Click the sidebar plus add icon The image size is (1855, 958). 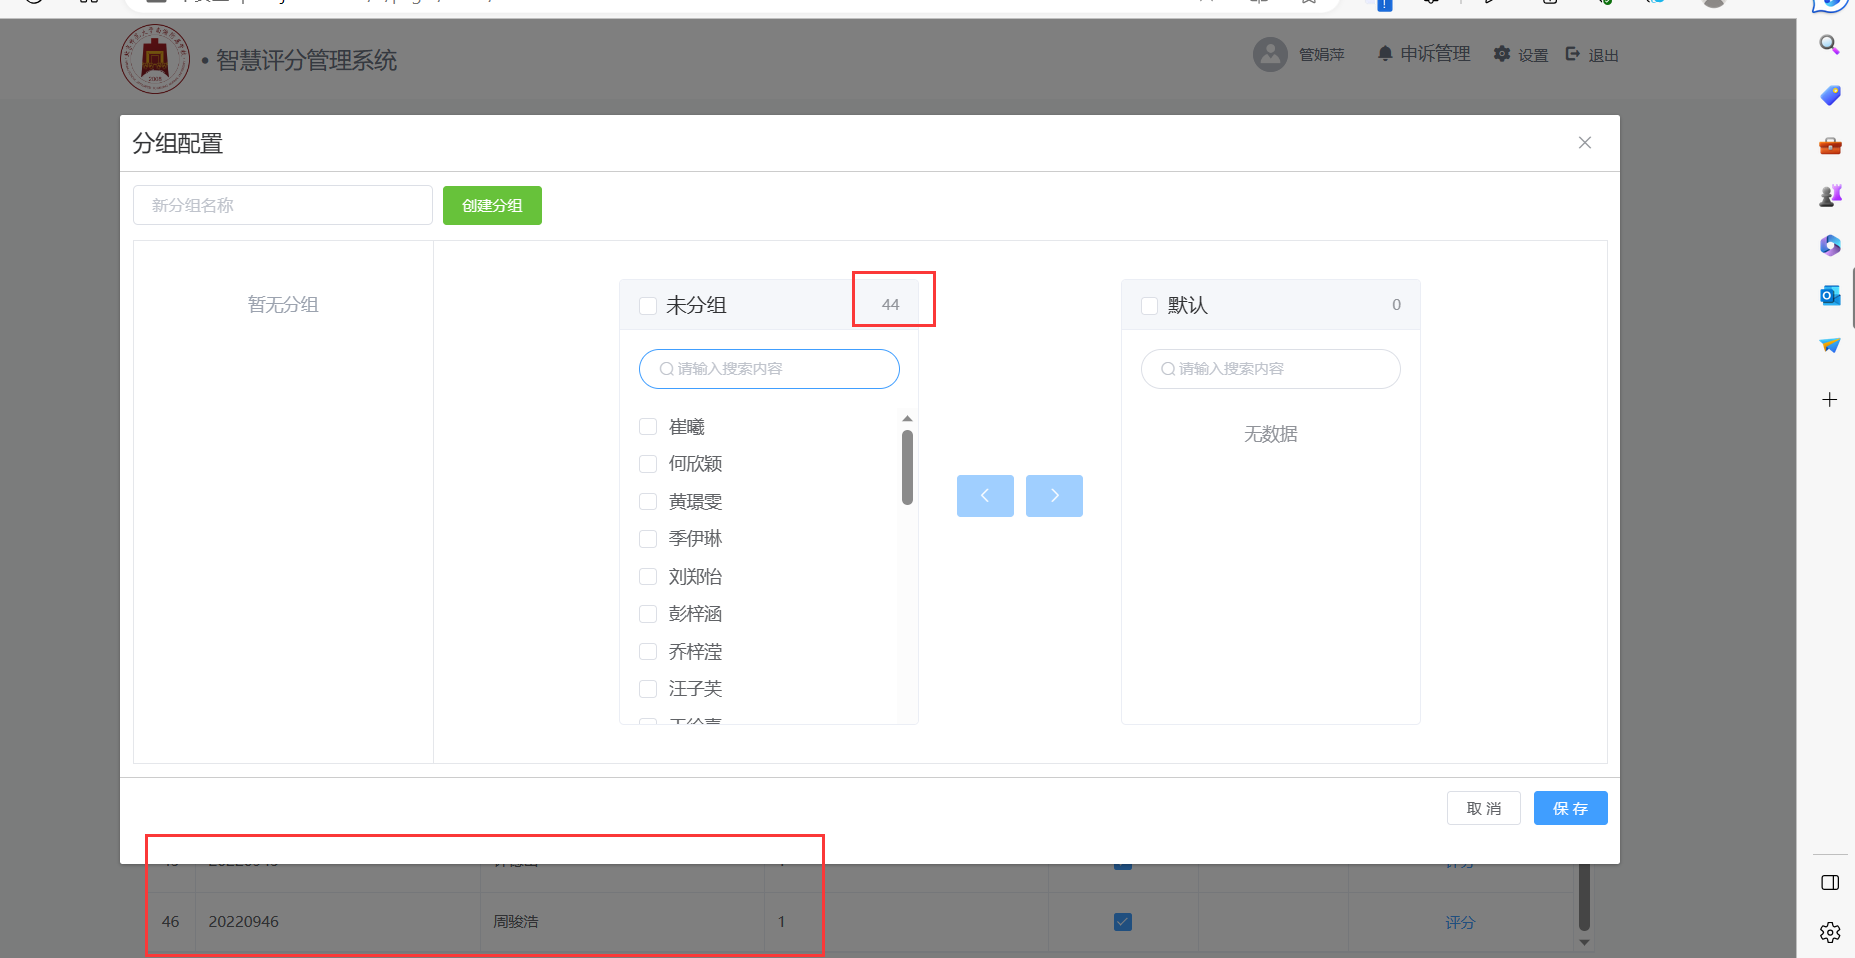tap(1830, 400)
